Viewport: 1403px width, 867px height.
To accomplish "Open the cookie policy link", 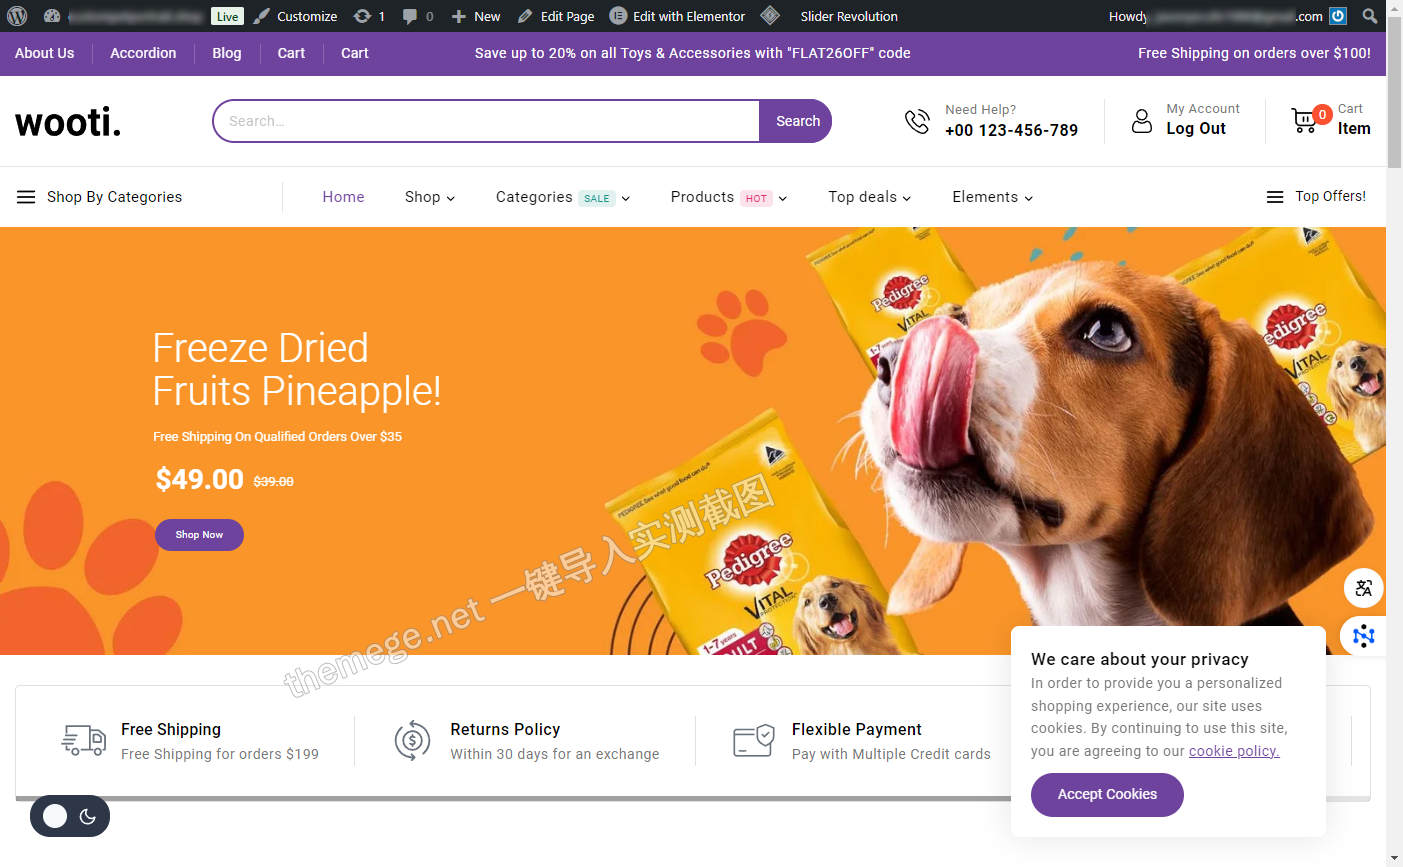I will (1234, 751).
